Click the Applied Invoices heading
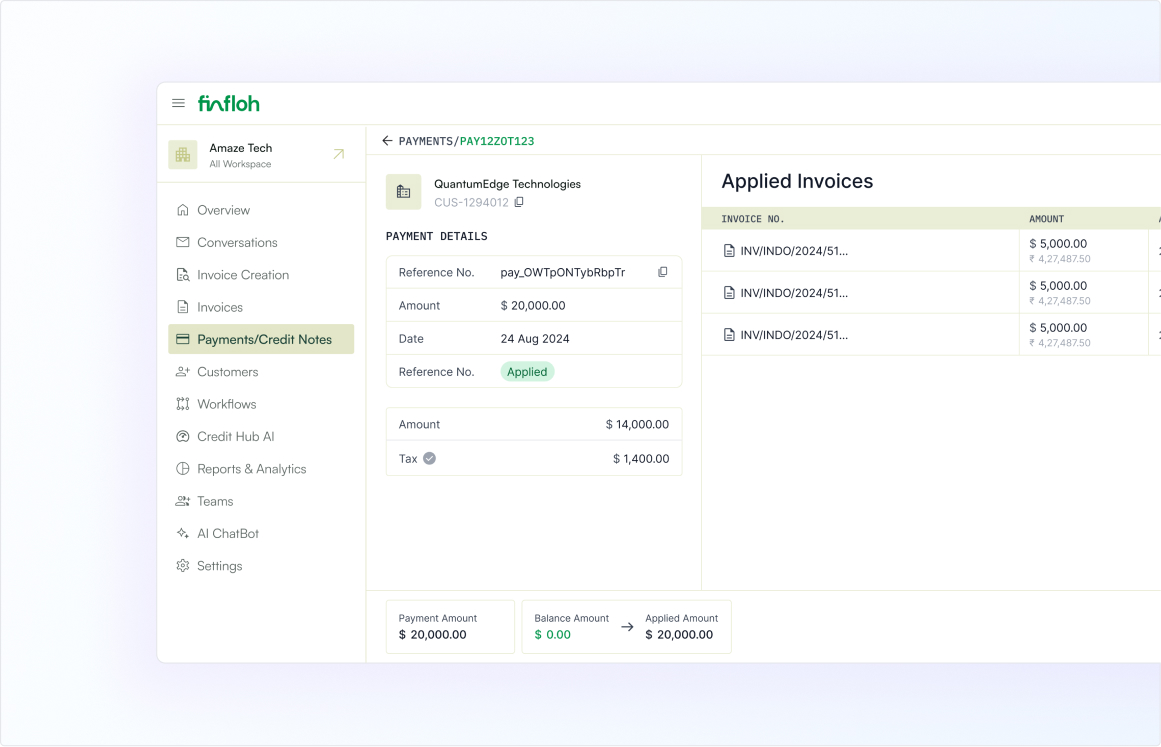 [797, 181]
